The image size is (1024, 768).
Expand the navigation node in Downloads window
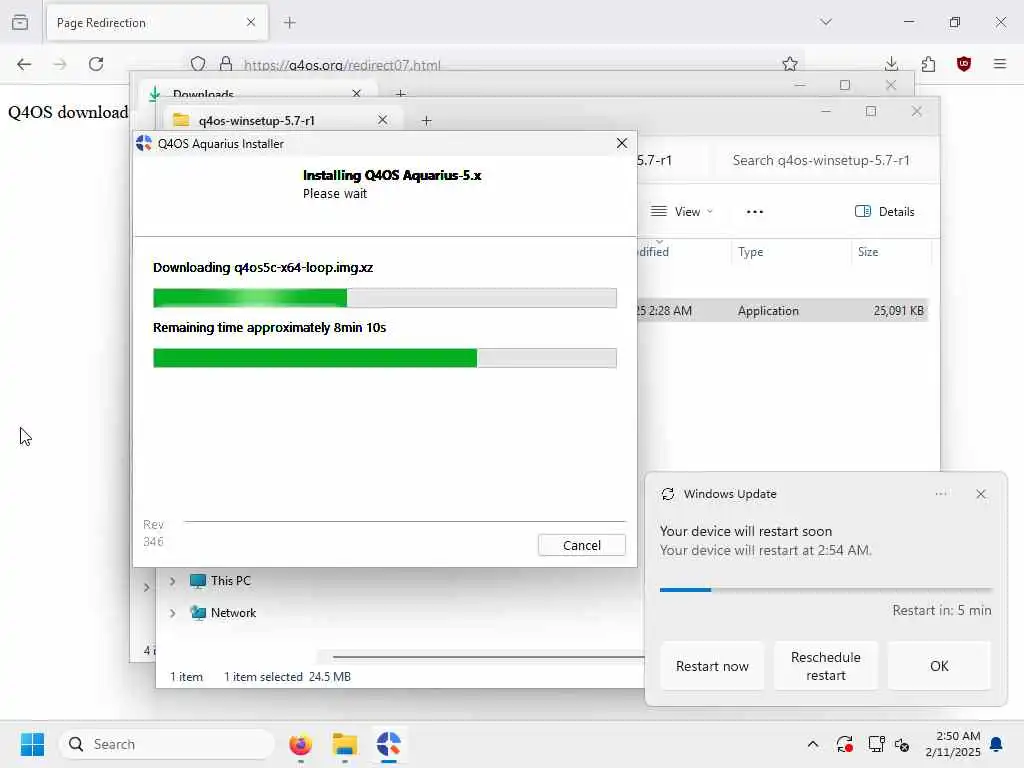pos(146,587)
